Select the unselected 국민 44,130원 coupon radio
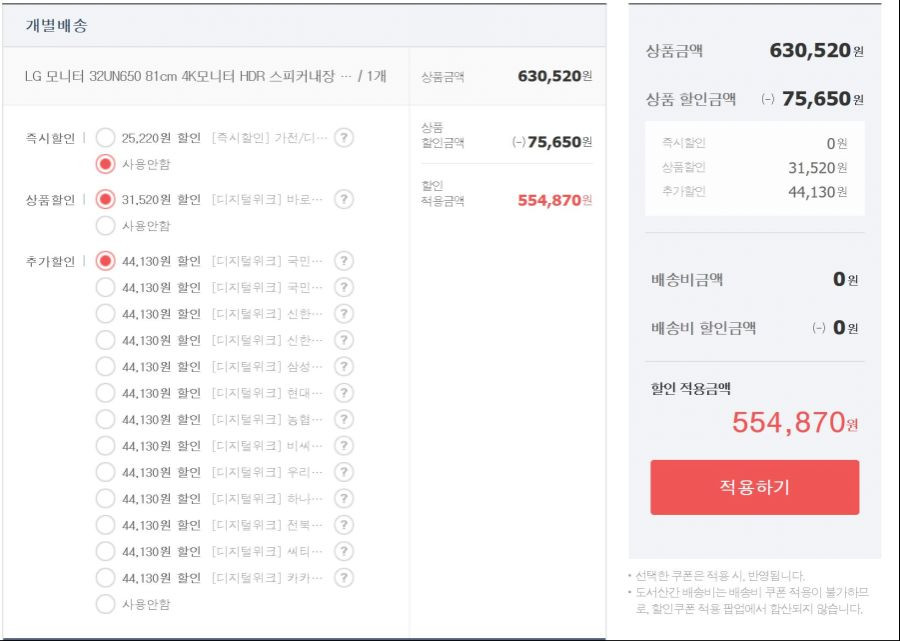The width and height of the screenshot is (900, 641). pos(105,287)
